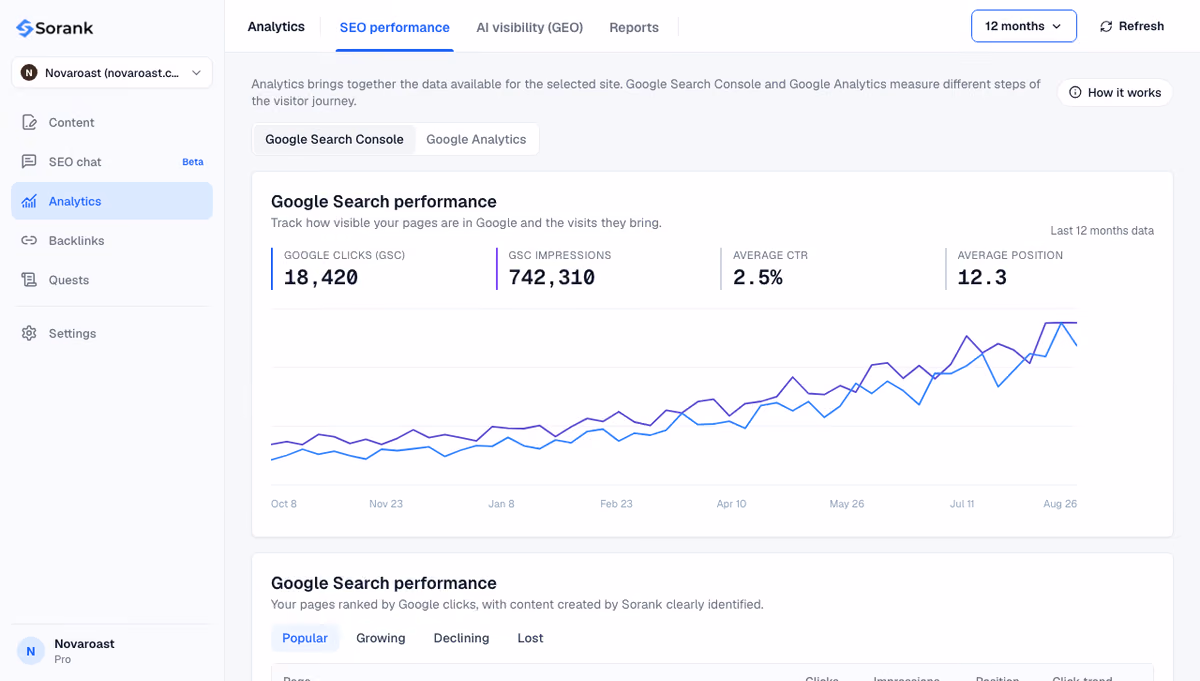Click the Backlinks chain icon

29,241
